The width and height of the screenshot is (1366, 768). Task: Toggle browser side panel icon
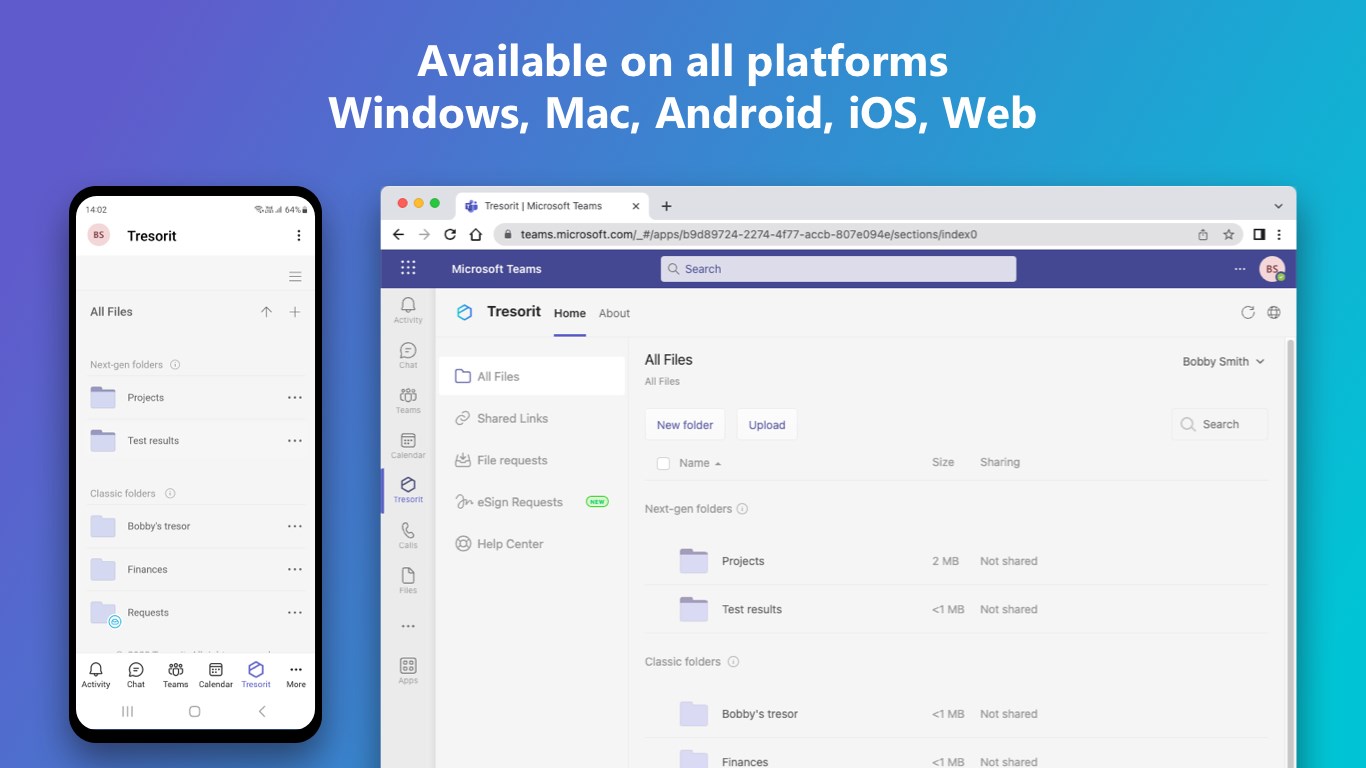(x=1259, y=234)
